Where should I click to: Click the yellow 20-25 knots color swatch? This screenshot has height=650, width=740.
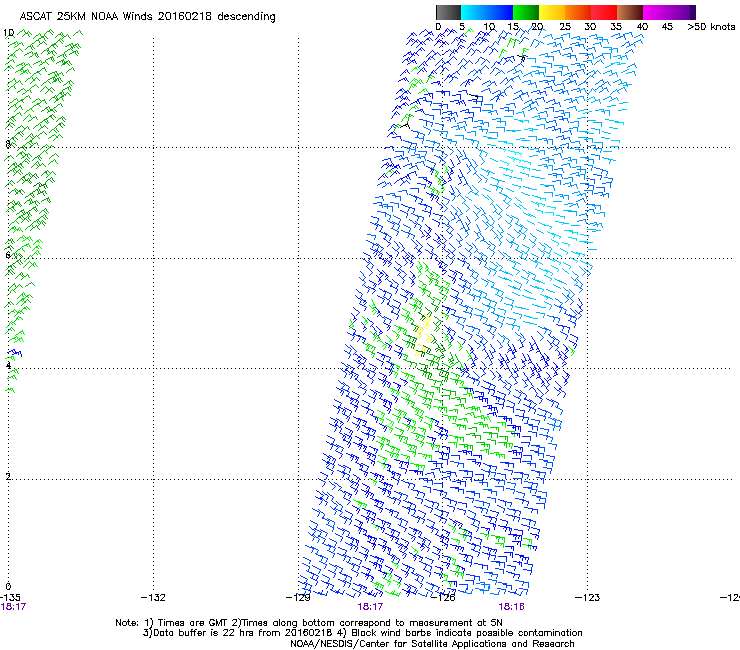552,12
